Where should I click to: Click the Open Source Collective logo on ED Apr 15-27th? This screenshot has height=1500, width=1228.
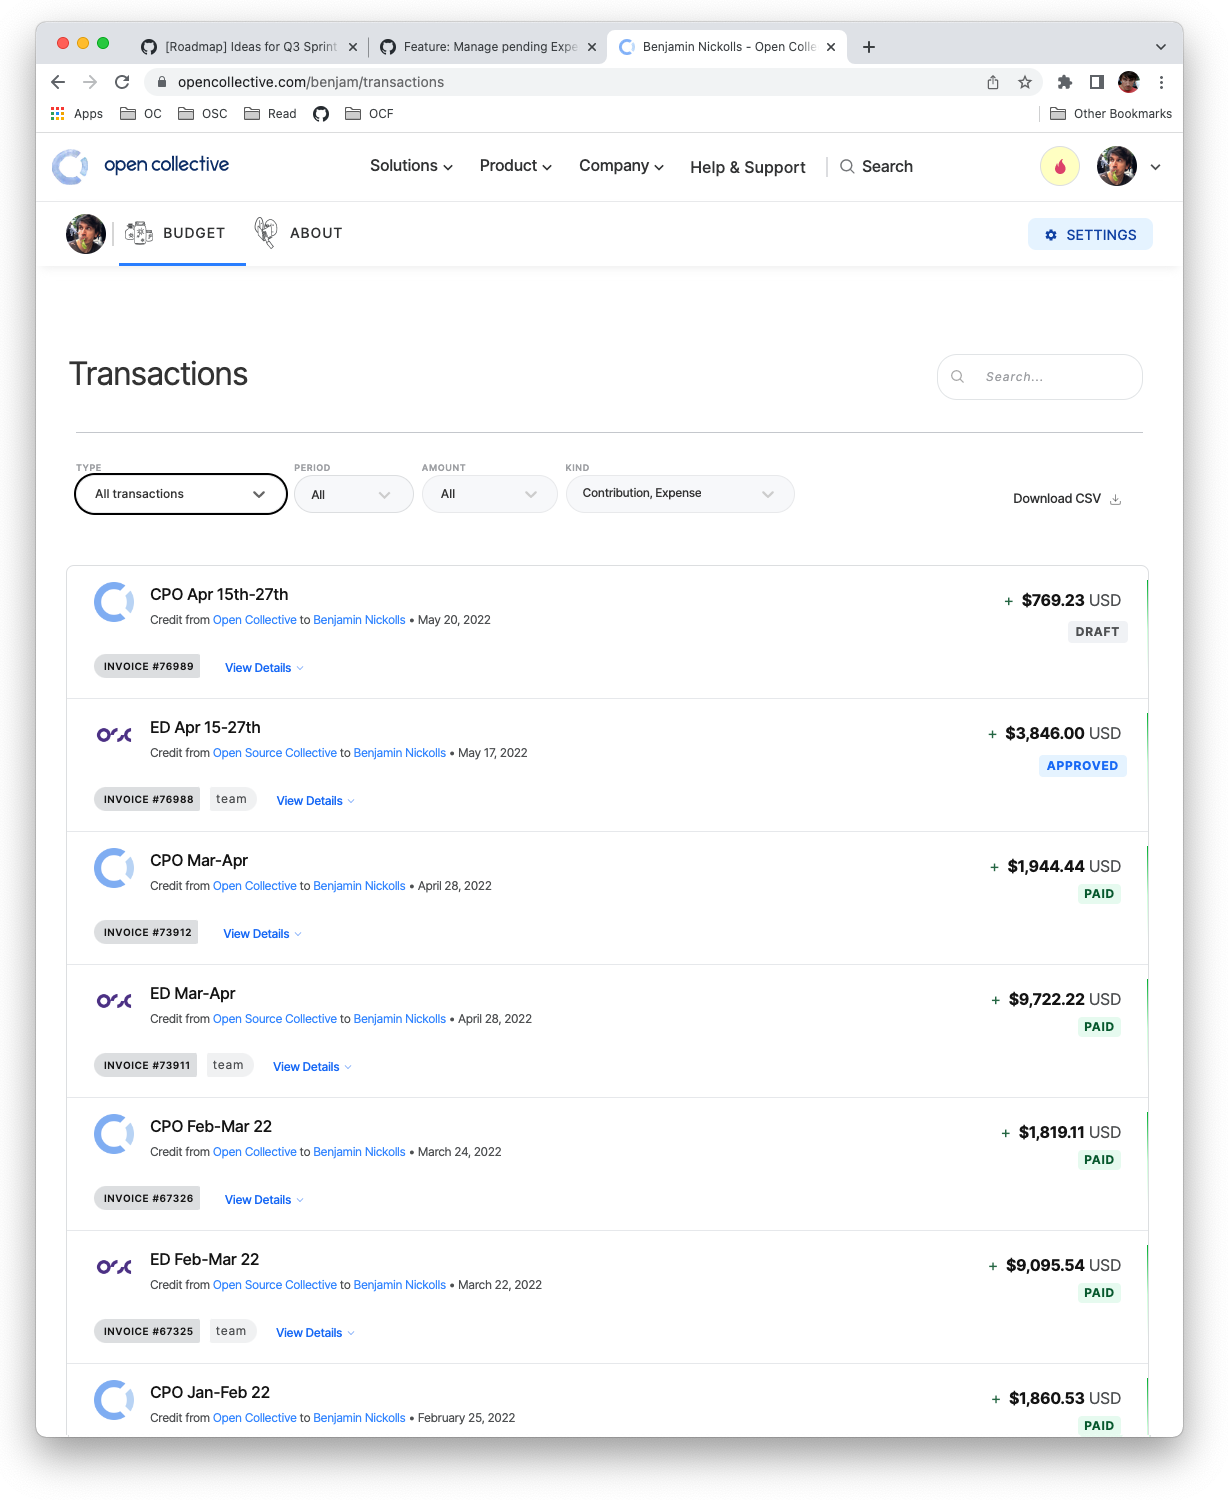[113, 734]
